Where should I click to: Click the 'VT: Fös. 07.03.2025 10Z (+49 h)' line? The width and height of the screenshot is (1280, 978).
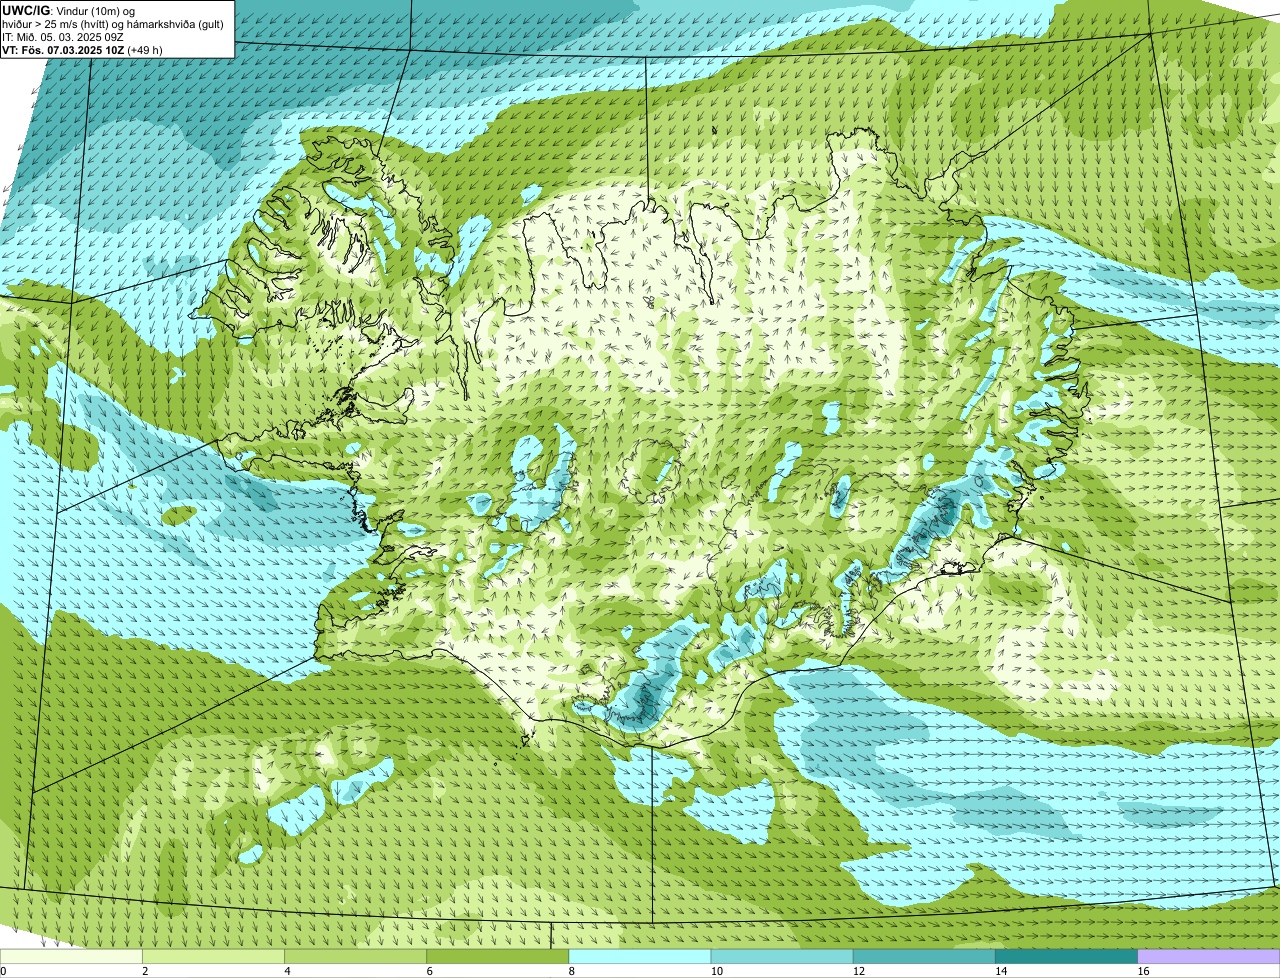tap(82, 50)
